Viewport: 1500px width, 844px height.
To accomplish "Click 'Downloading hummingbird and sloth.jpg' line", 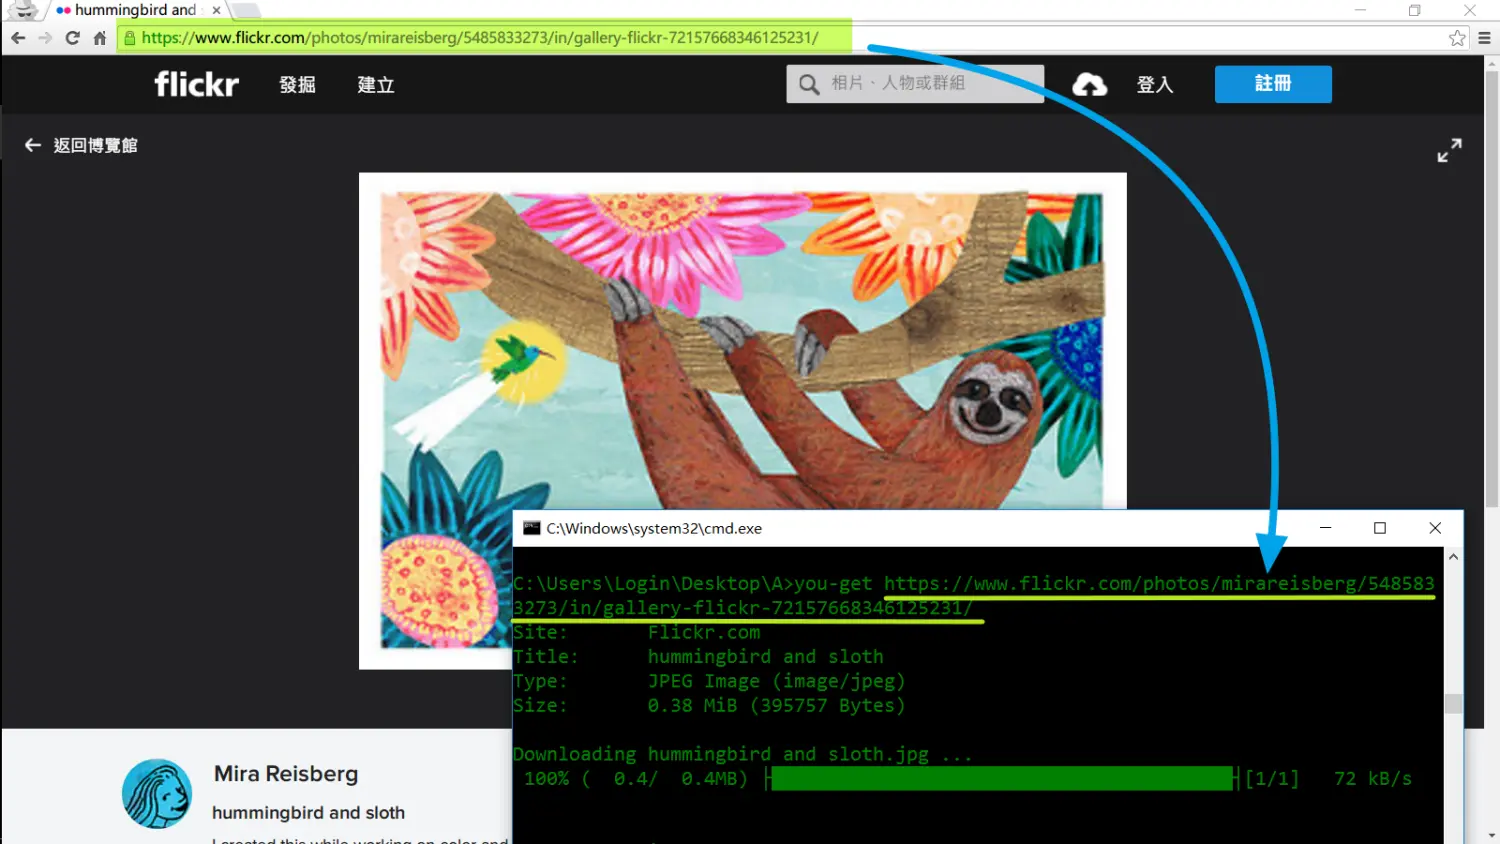I will tap(742, 754).
